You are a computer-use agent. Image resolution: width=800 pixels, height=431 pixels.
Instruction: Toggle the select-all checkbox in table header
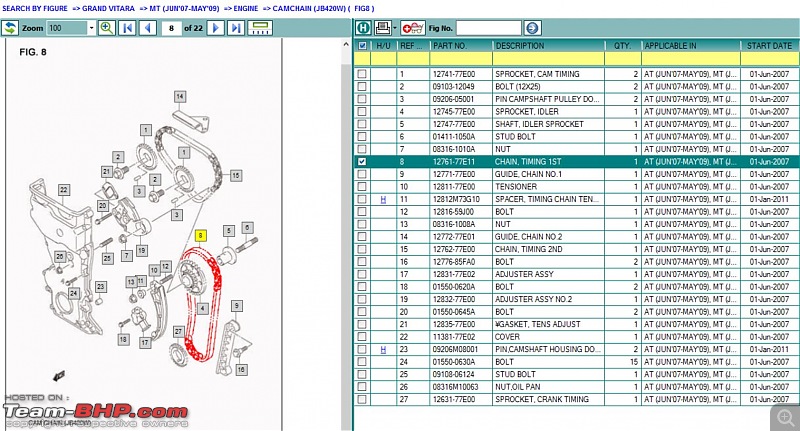point(362,45)
